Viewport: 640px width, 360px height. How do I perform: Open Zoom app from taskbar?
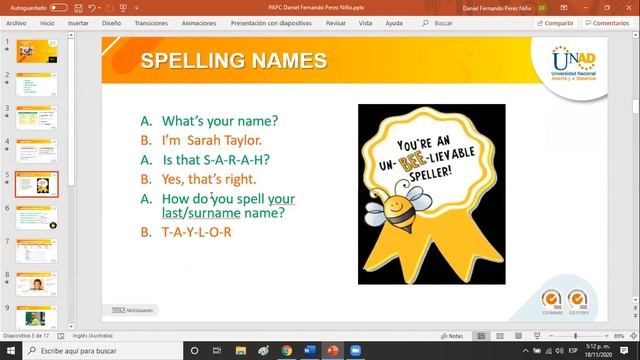(x=356, y=351)
